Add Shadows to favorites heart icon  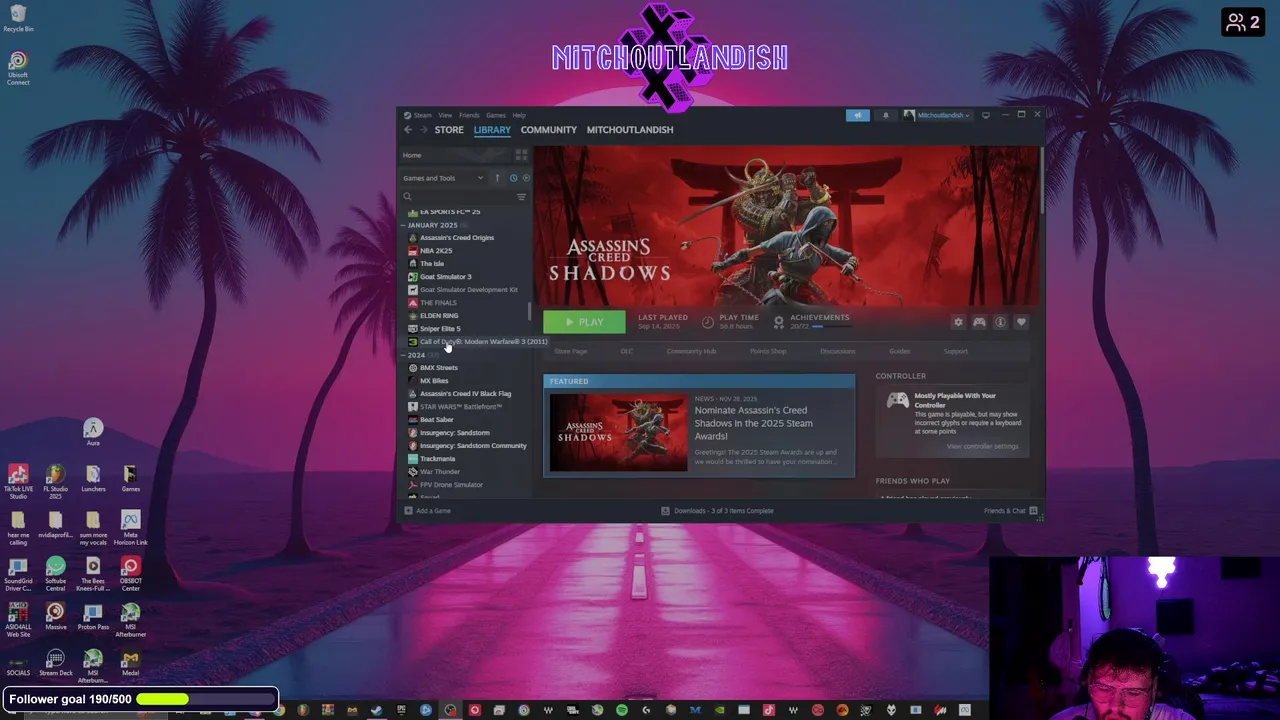[x=1021, y=322]
